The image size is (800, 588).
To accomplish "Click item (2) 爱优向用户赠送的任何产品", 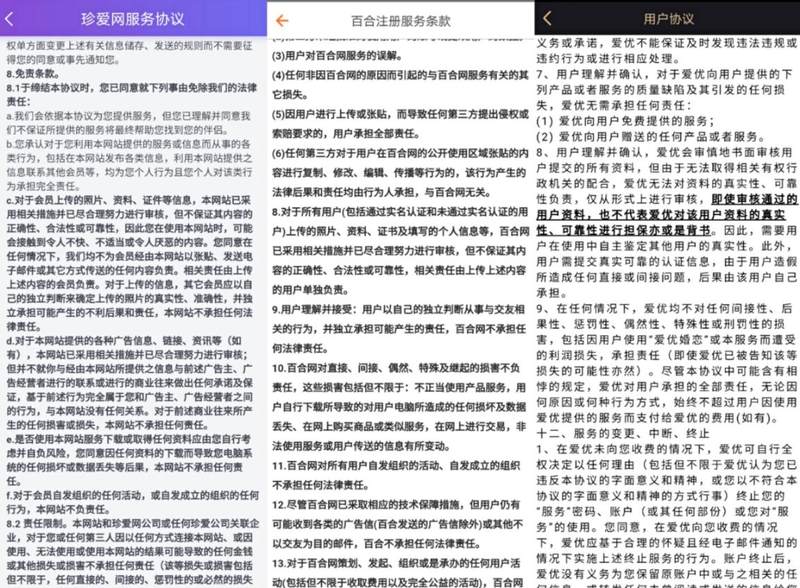I will (651, 136).
